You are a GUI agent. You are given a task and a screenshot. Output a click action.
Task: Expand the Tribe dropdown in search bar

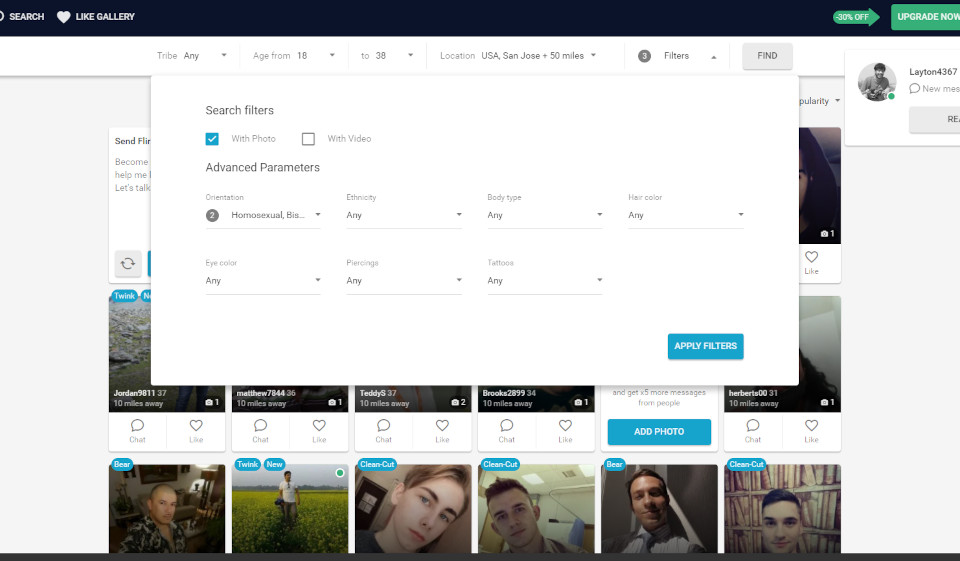[x=205, y=56]
